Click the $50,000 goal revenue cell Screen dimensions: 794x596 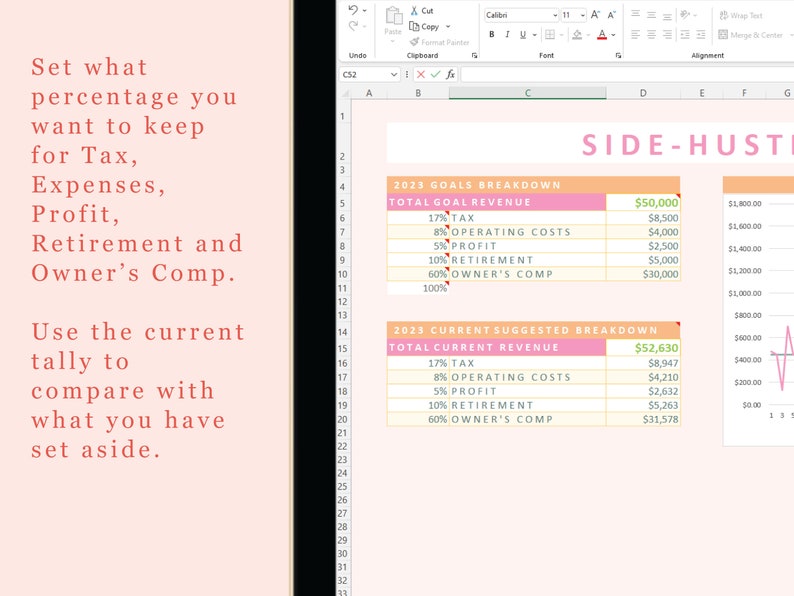coord(643,203)
